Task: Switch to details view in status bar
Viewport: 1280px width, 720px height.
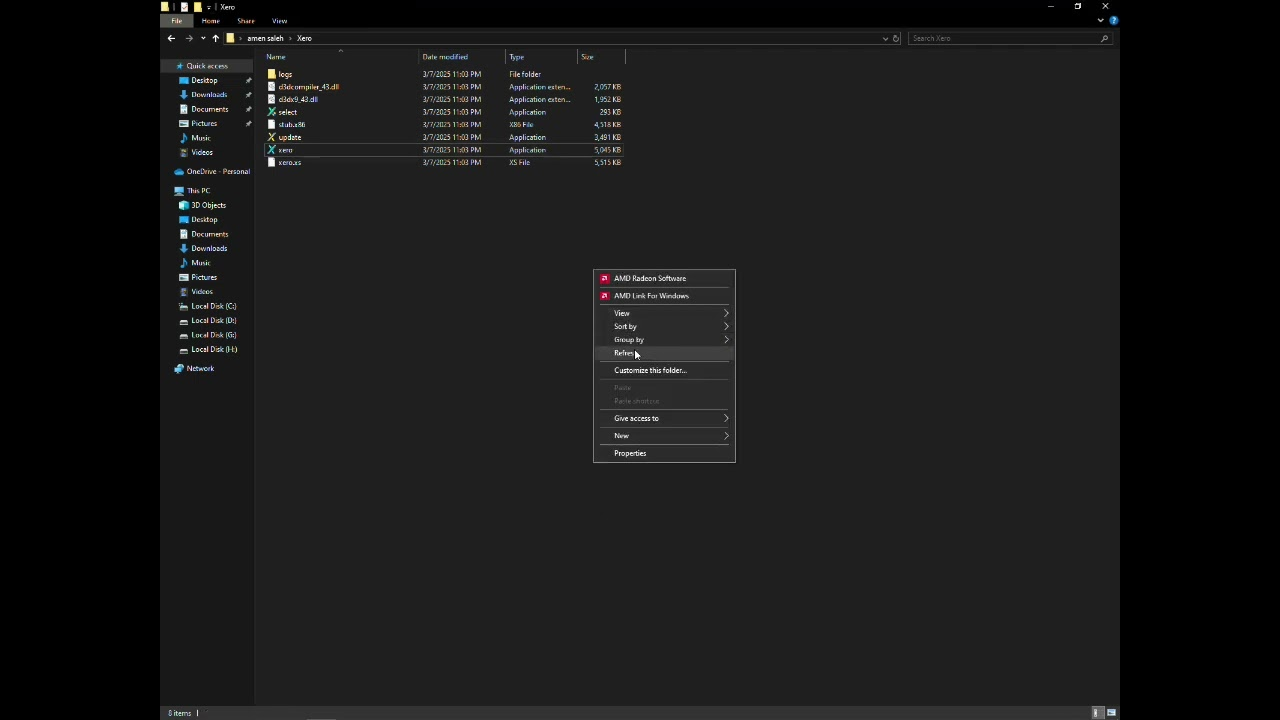Action: pyautogui.click(x=1097, y=713)
